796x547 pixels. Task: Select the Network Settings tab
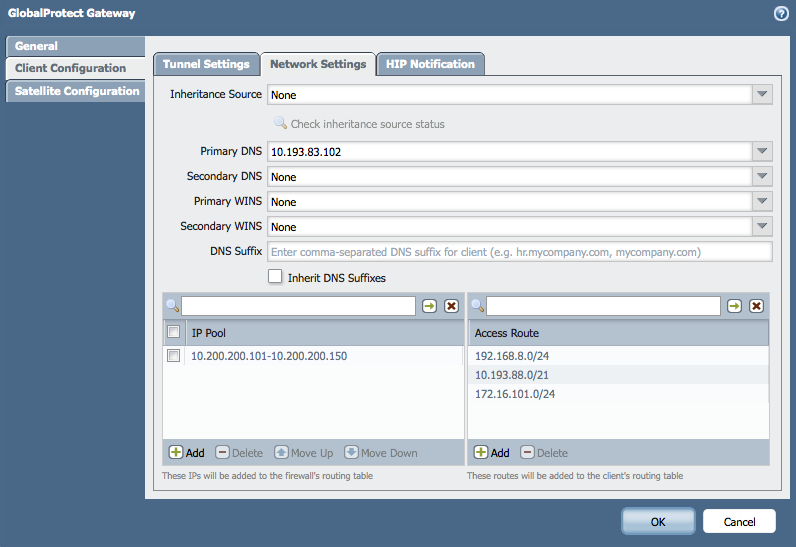[x=318, y=64]
